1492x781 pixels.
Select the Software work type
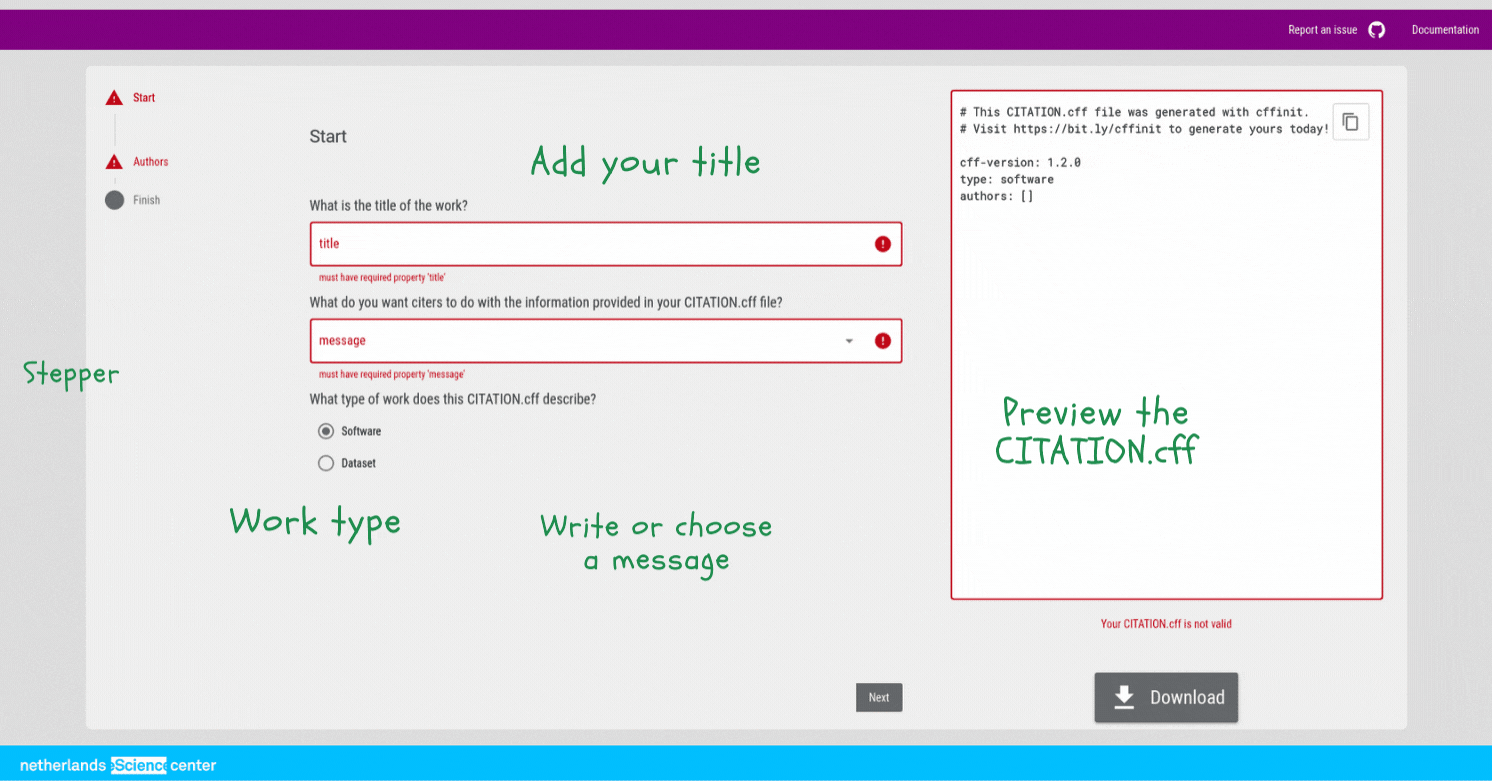[326, 430]
